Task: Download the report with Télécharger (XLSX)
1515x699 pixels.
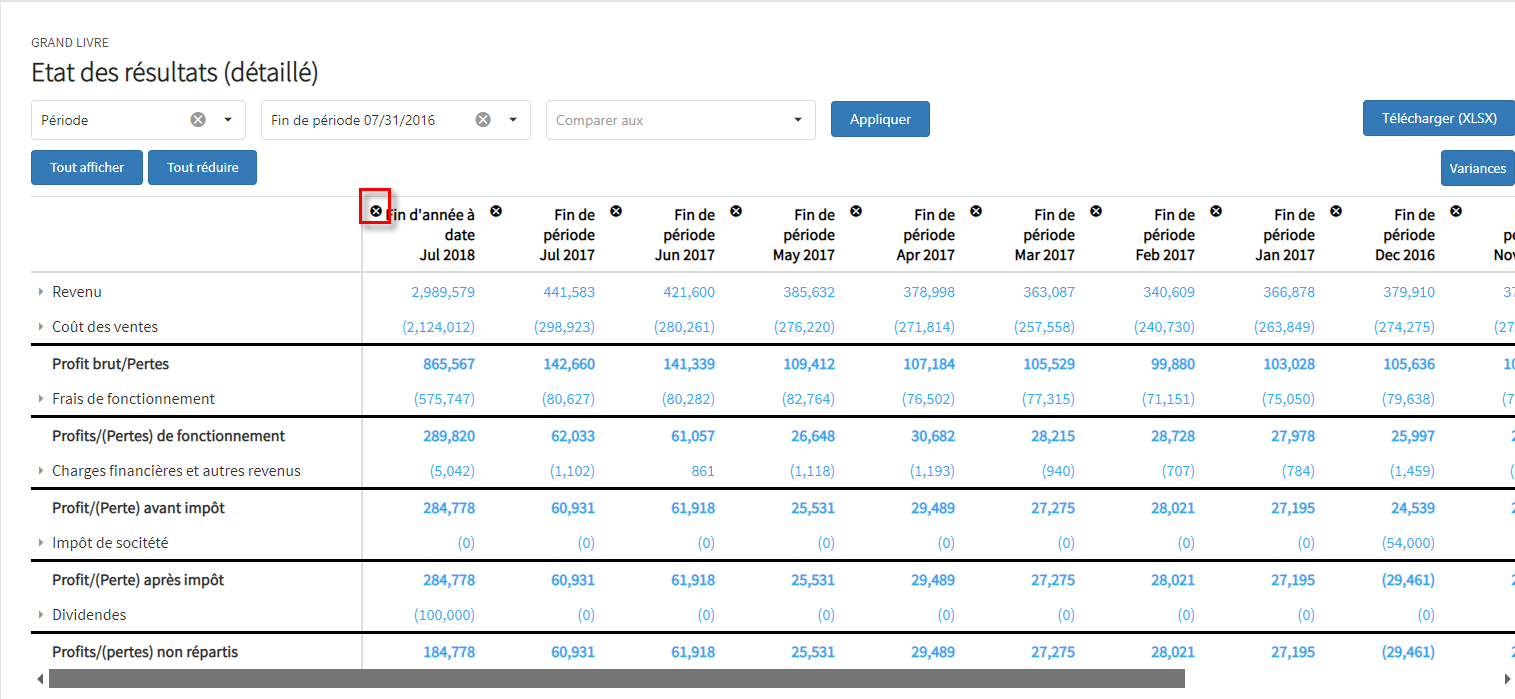Action: [x=1438, y=118]
